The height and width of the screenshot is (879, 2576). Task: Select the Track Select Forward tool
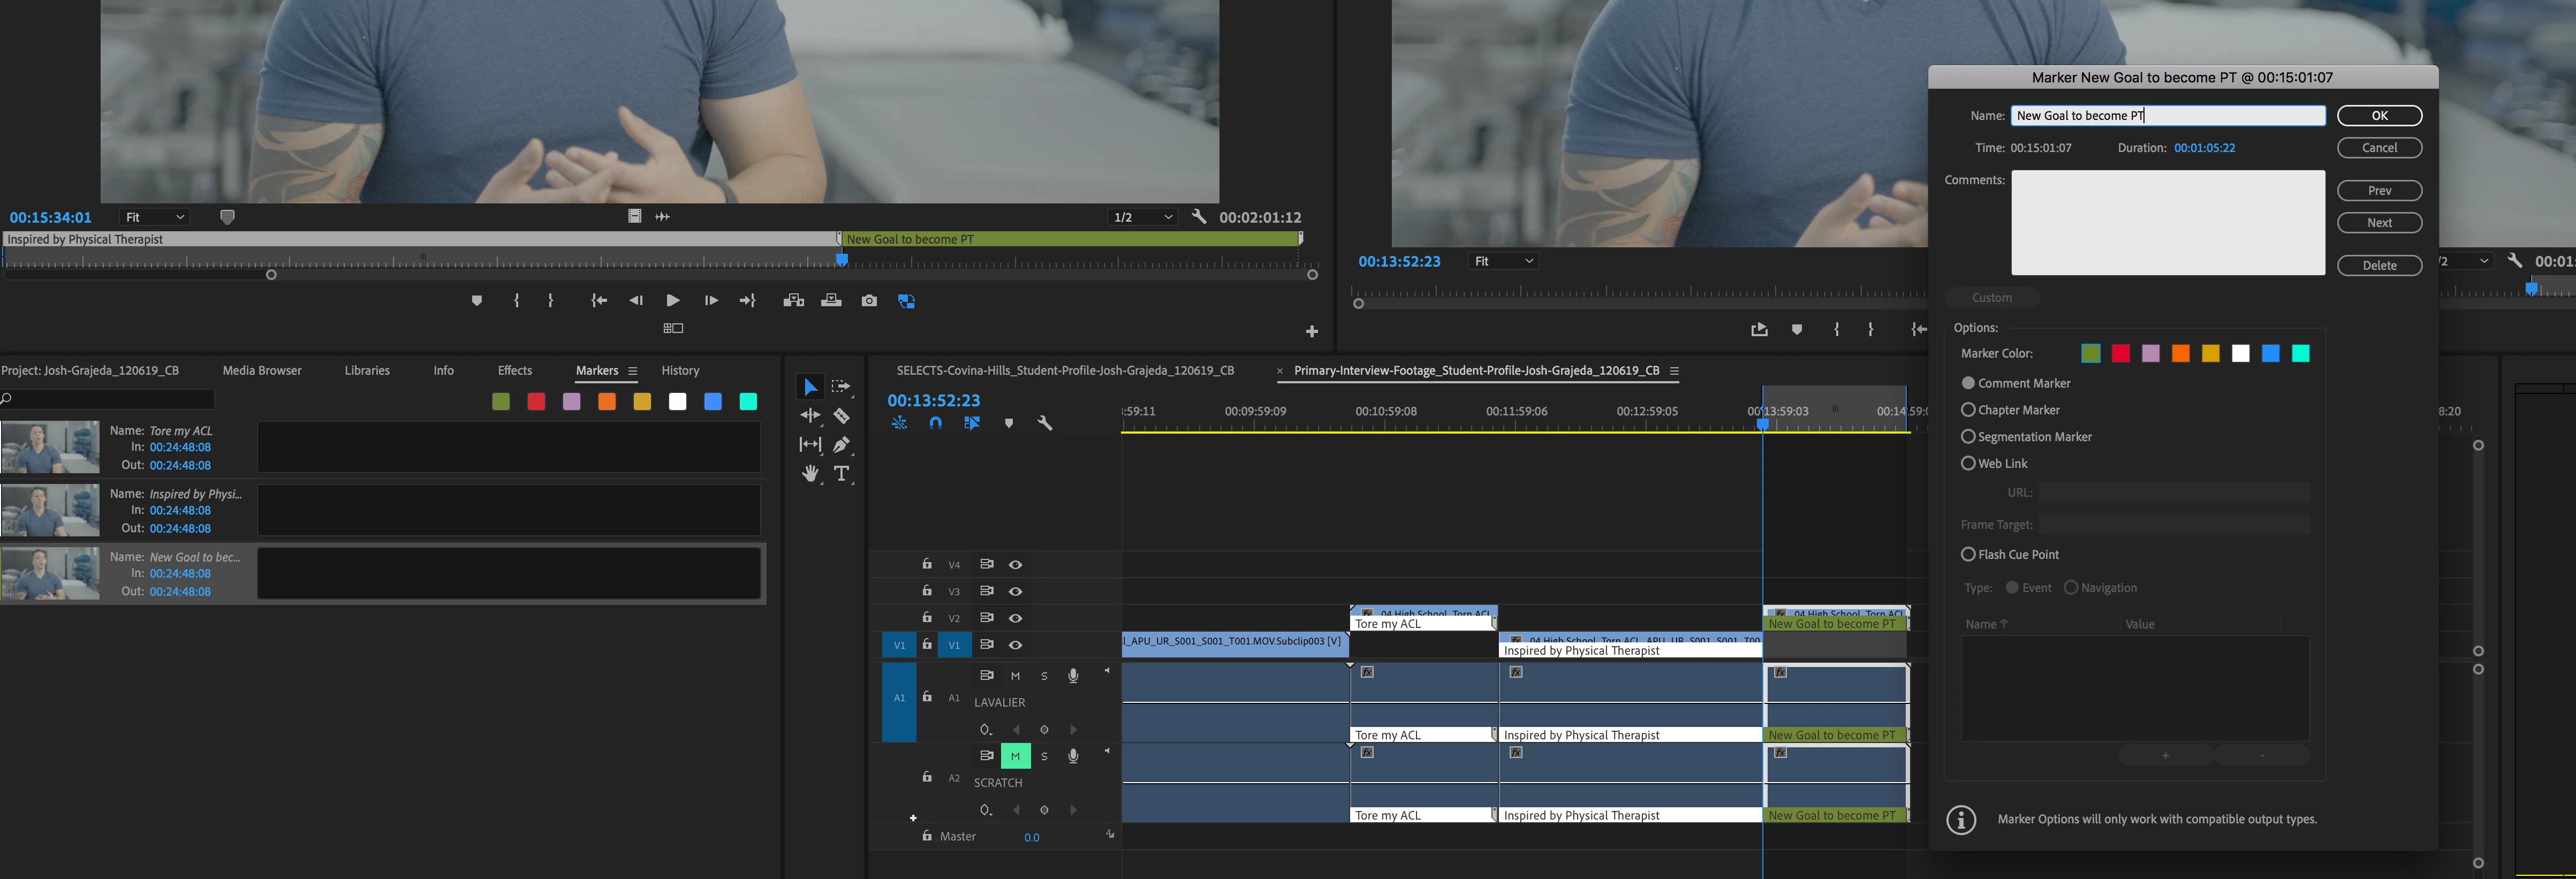[841, 387]
